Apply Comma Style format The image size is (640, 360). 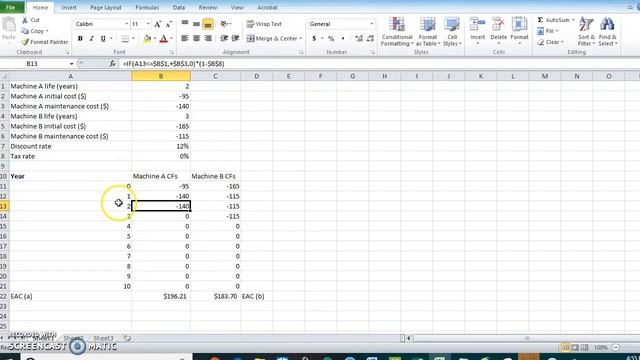[x=343, y=38]
